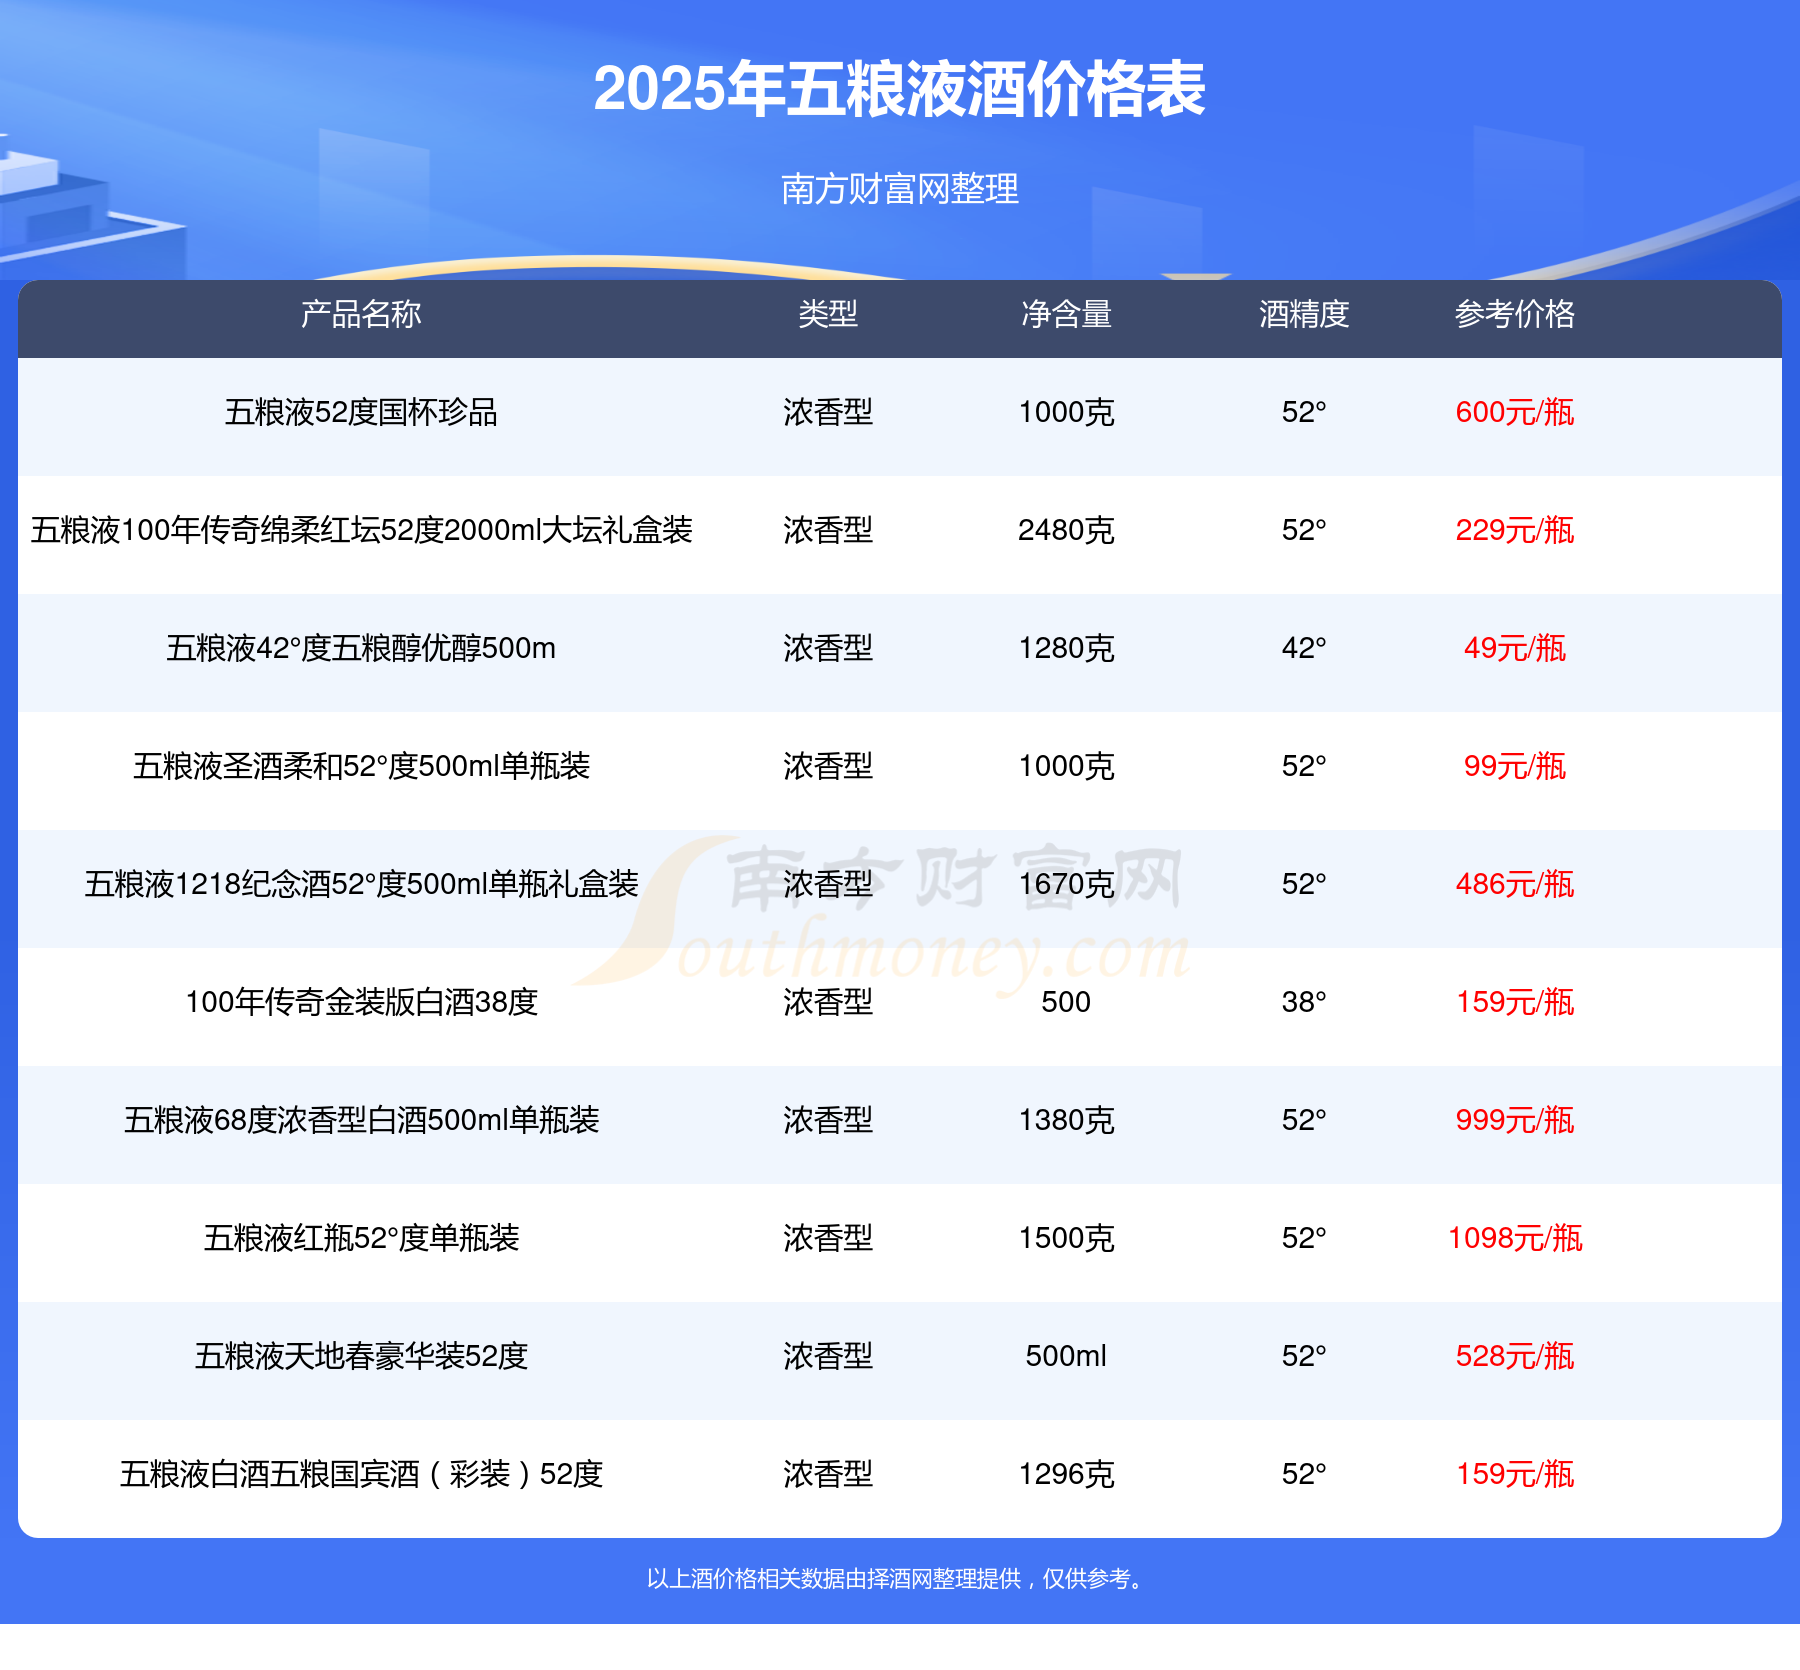The height and width of the screenshot is (1670, 1800).
Task: Click price 999元/瓶
Action: point(1515,1120)
